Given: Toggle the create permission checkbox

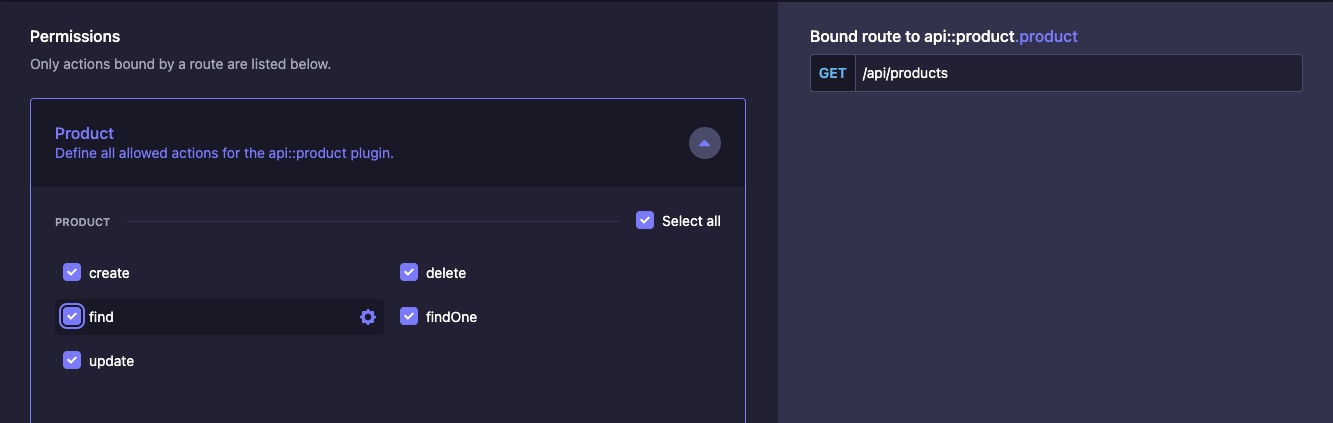Looking at the screenshot, I should (72, 272).
